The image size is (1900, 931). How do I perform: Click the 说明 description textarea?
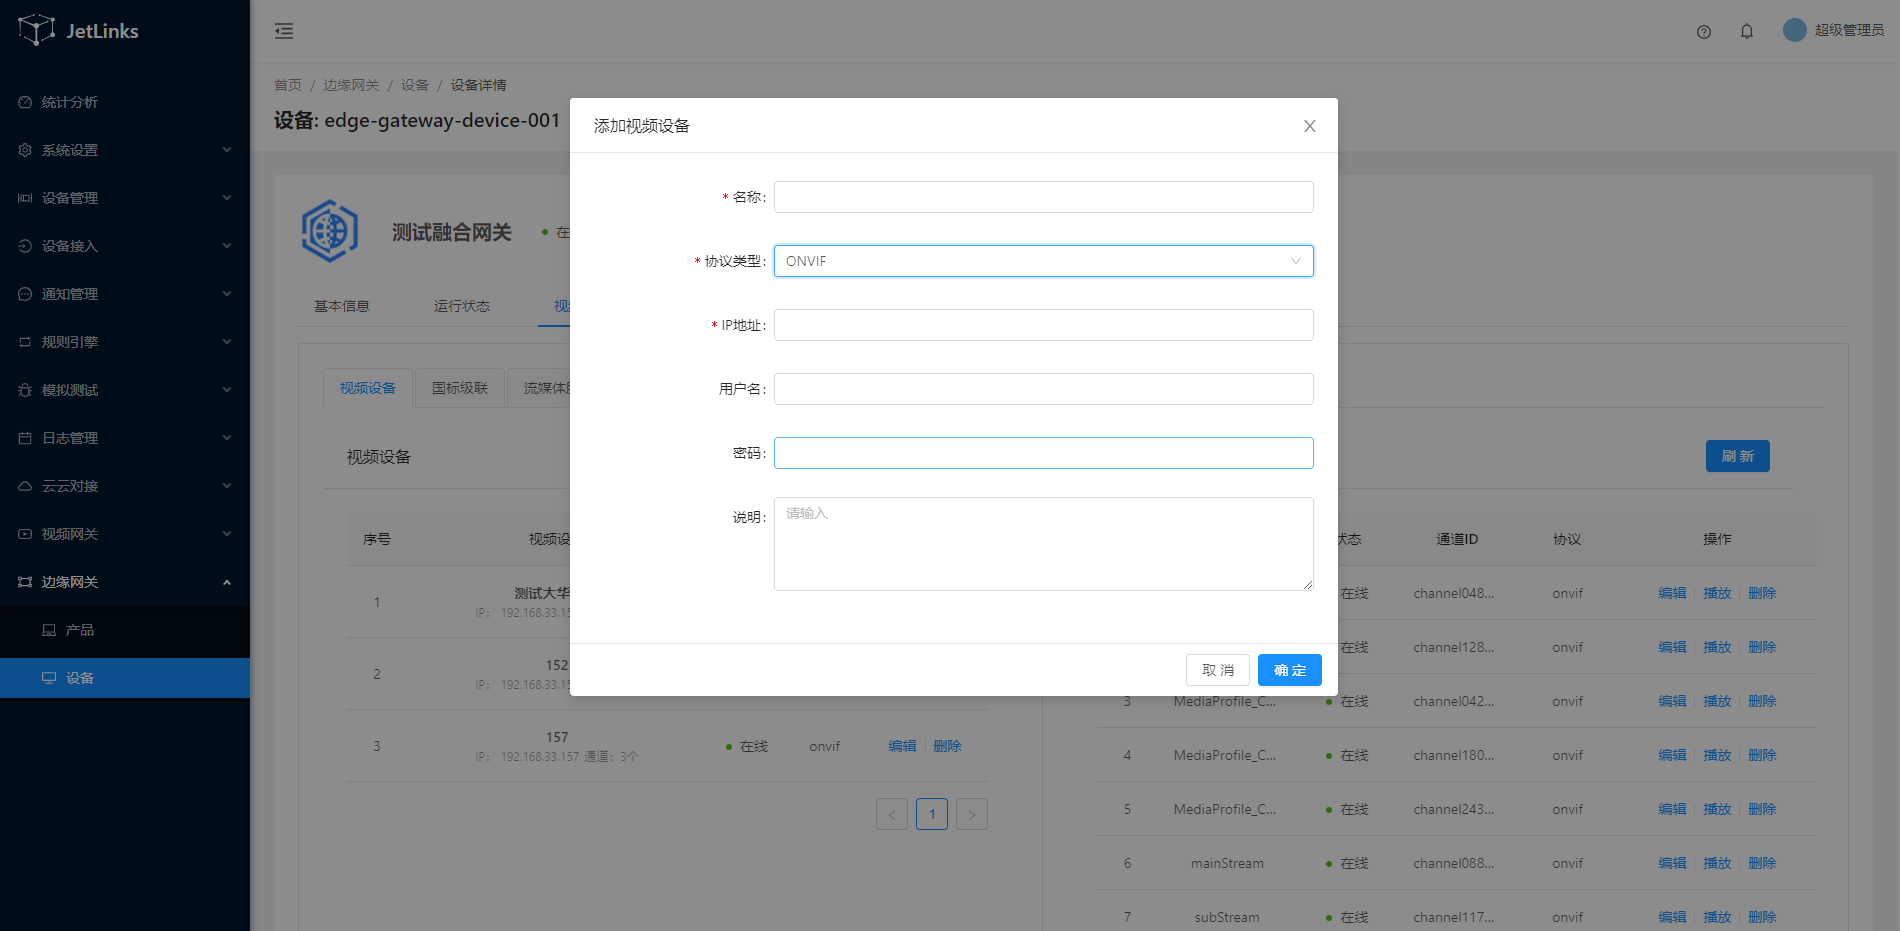click(x=1043, y=544)
